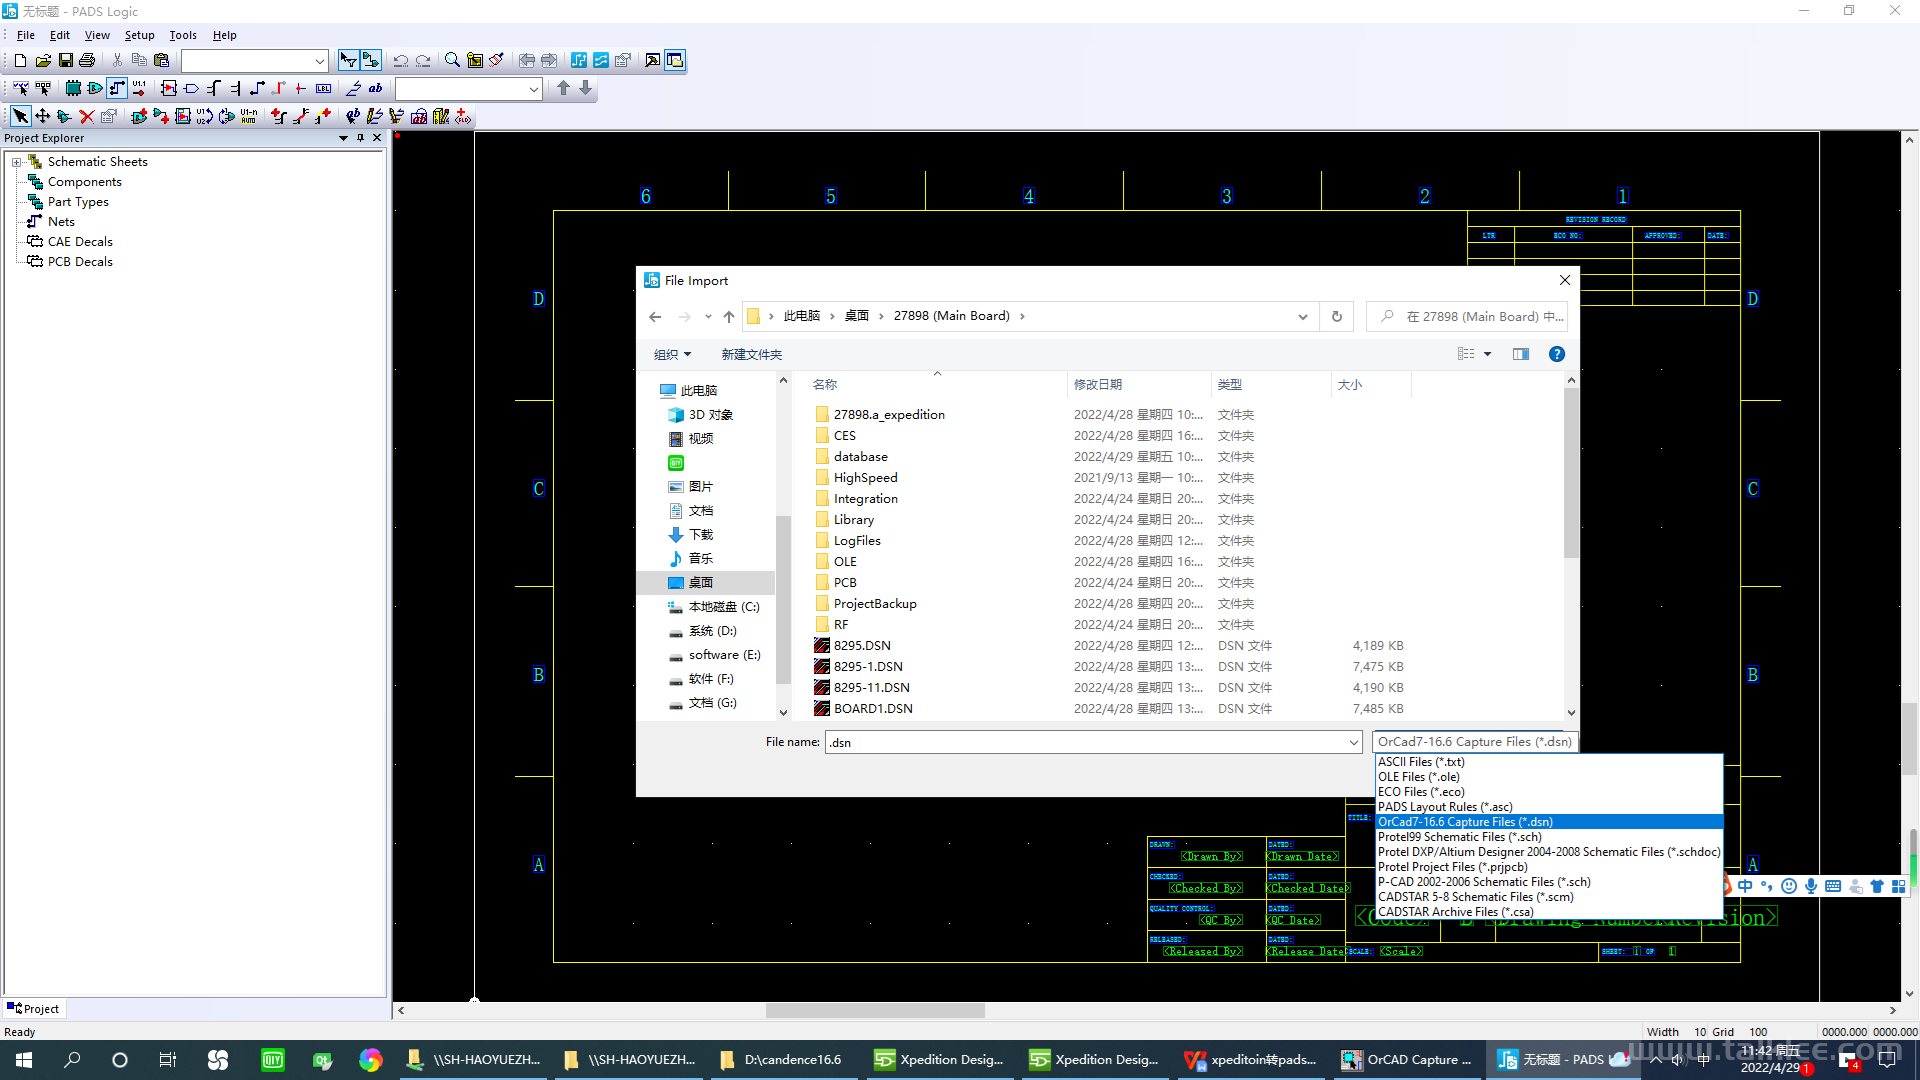Click the New file icon
The image size is (1920, 1080).
pos(20,60)
